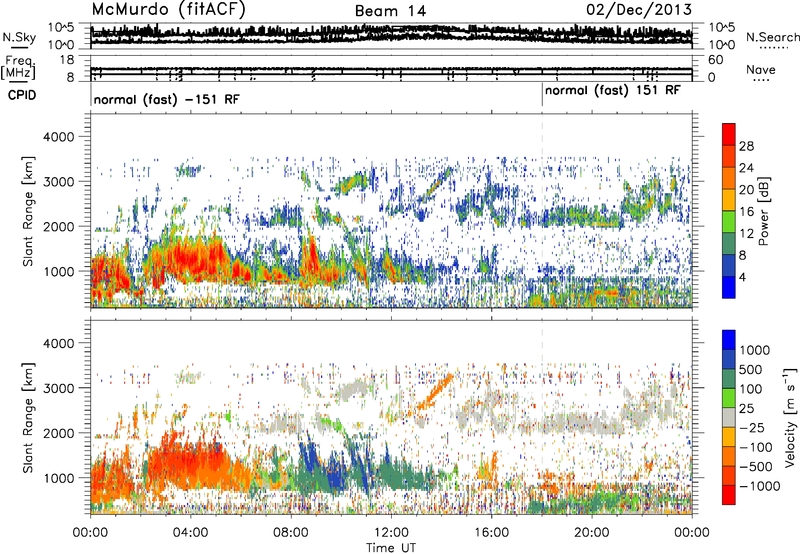Click the 08:00 time tick label
Viewport: 800px width, 554px height.
pyautogui.click(x=291, y=533)
